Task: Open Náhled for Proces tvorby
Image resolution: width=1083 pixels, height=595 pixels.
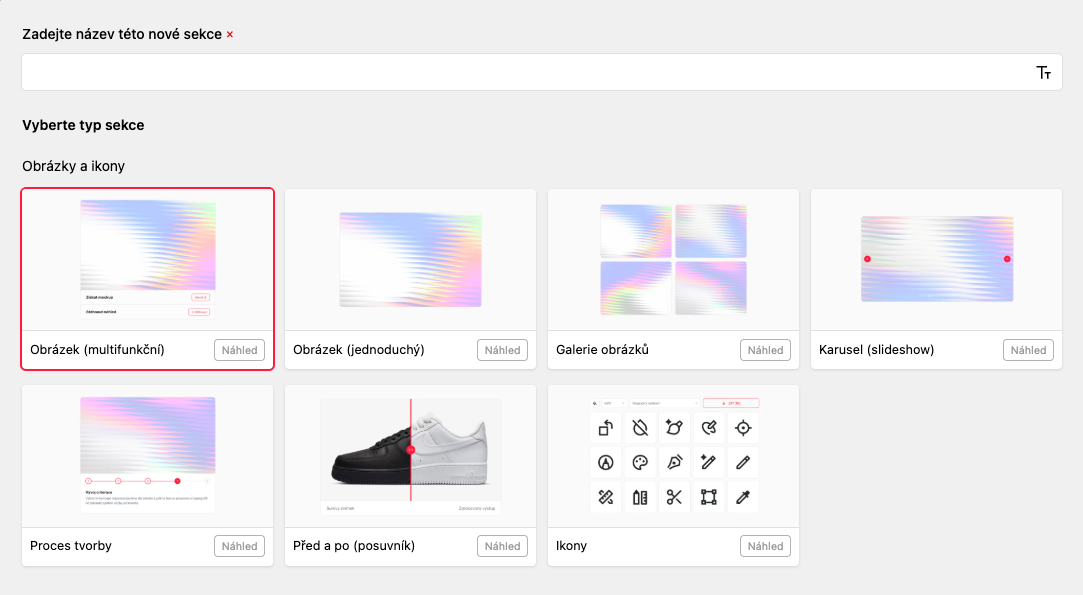Action: click(x=239, y=546)
